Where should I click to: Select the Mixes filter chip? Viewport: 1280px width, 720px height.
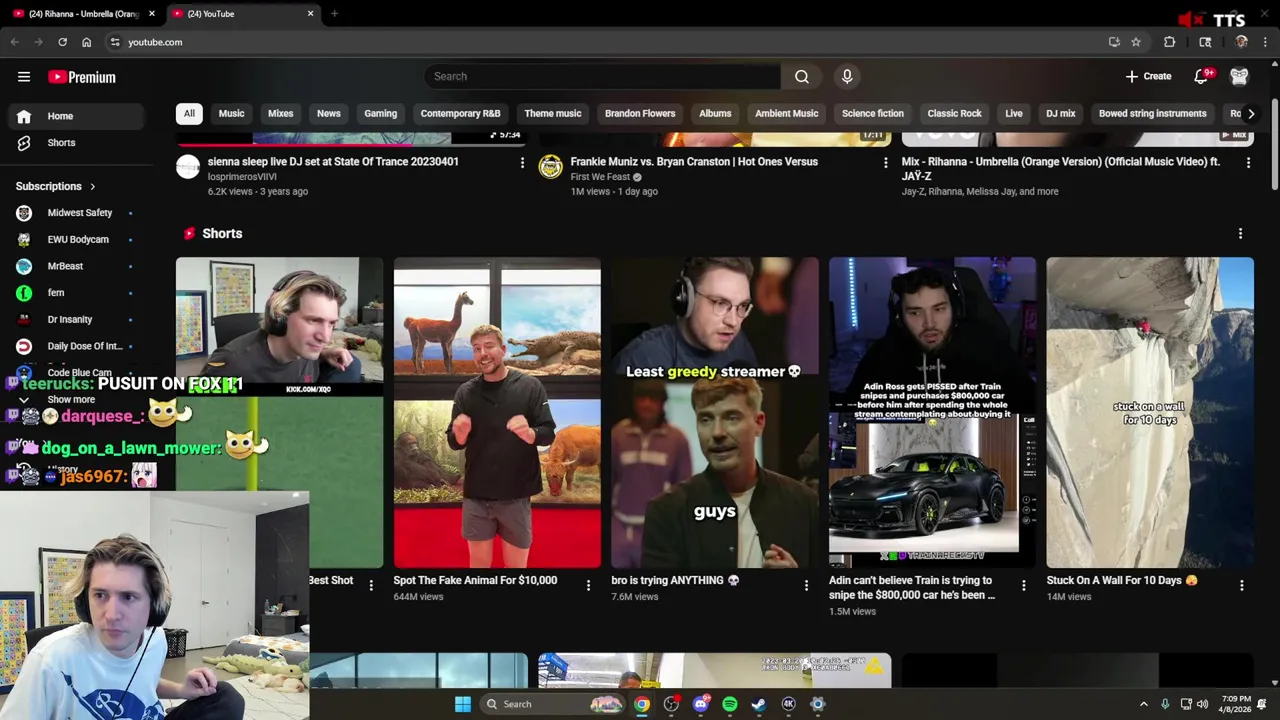(x=280, y=114)
